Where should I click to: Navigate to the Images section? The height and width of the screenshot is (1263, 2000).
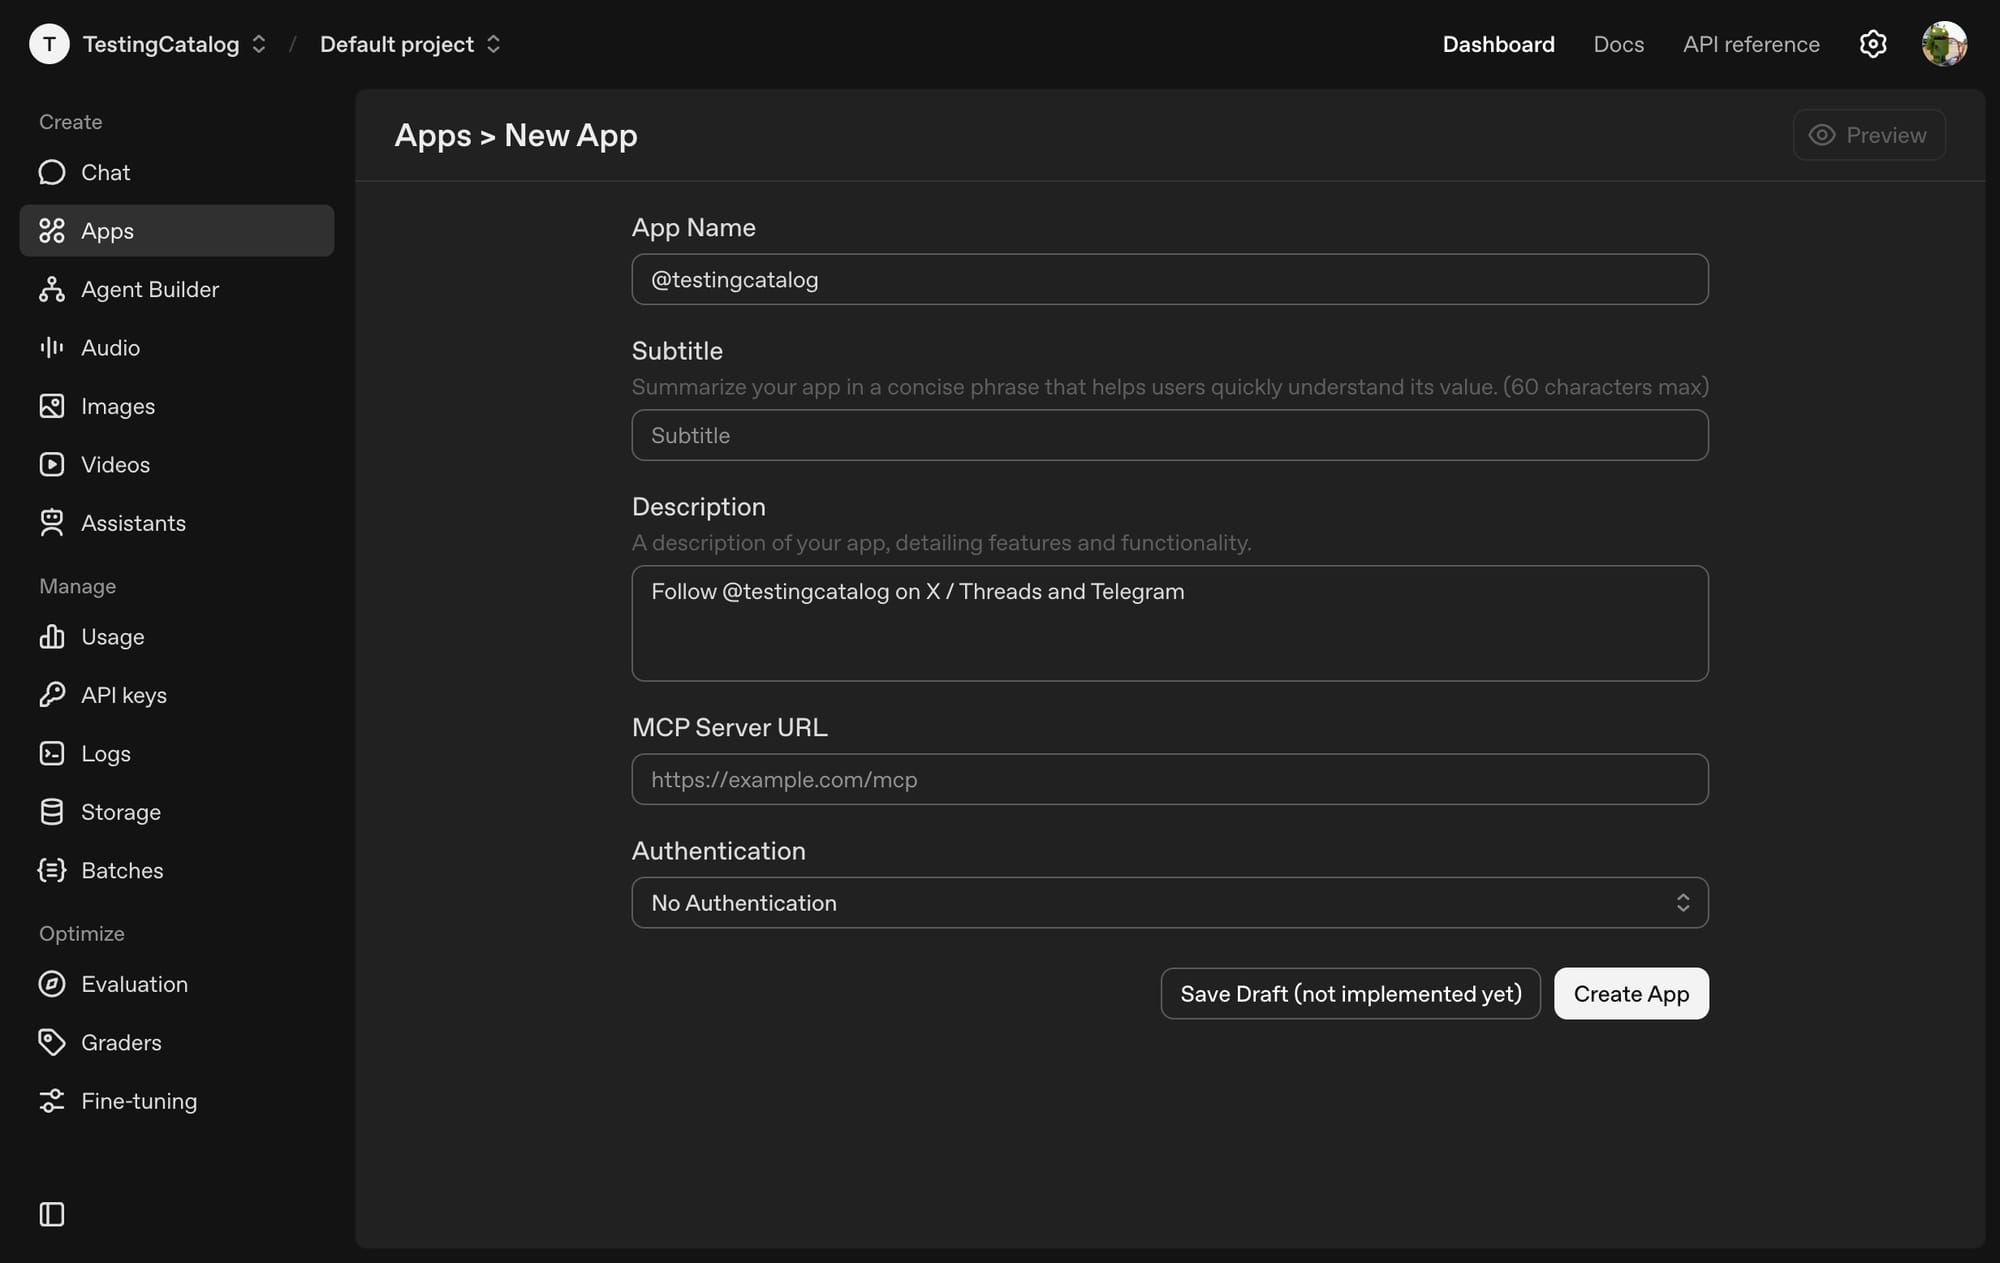tap(117, 406)
